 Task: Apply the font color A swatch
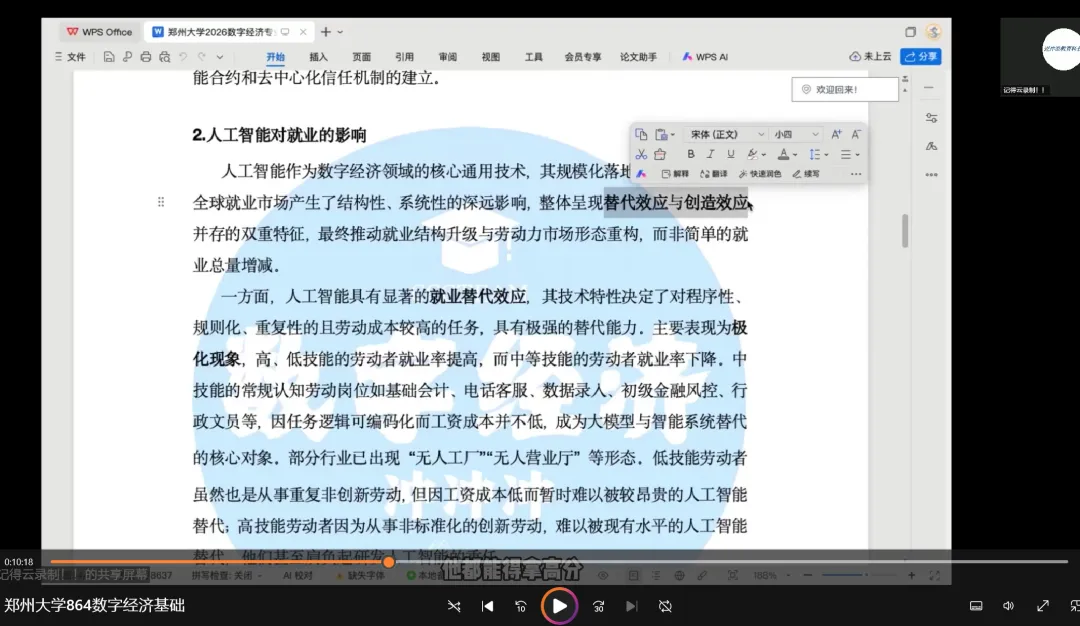tap(783, 154)
